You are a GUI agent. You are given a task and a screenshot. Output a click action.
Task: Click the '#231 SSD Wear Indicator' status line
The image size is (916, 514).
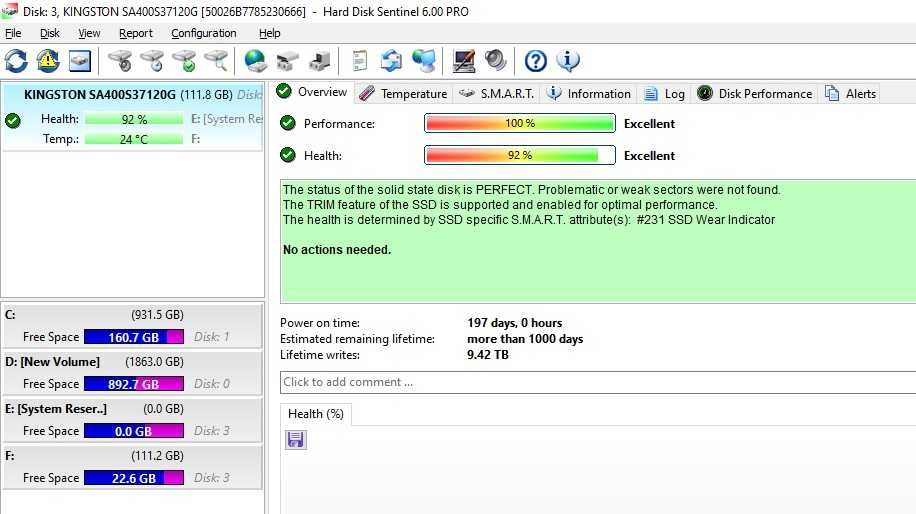[x=706, y=220]
